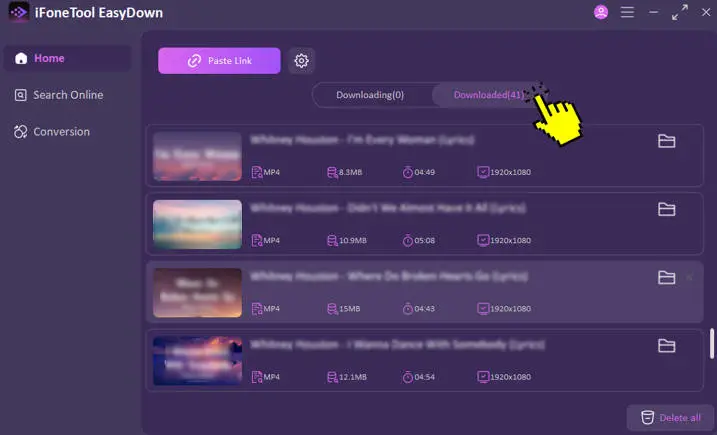Open download settings gear icon
Screen dimensions: 717x435
click(301, 60)
